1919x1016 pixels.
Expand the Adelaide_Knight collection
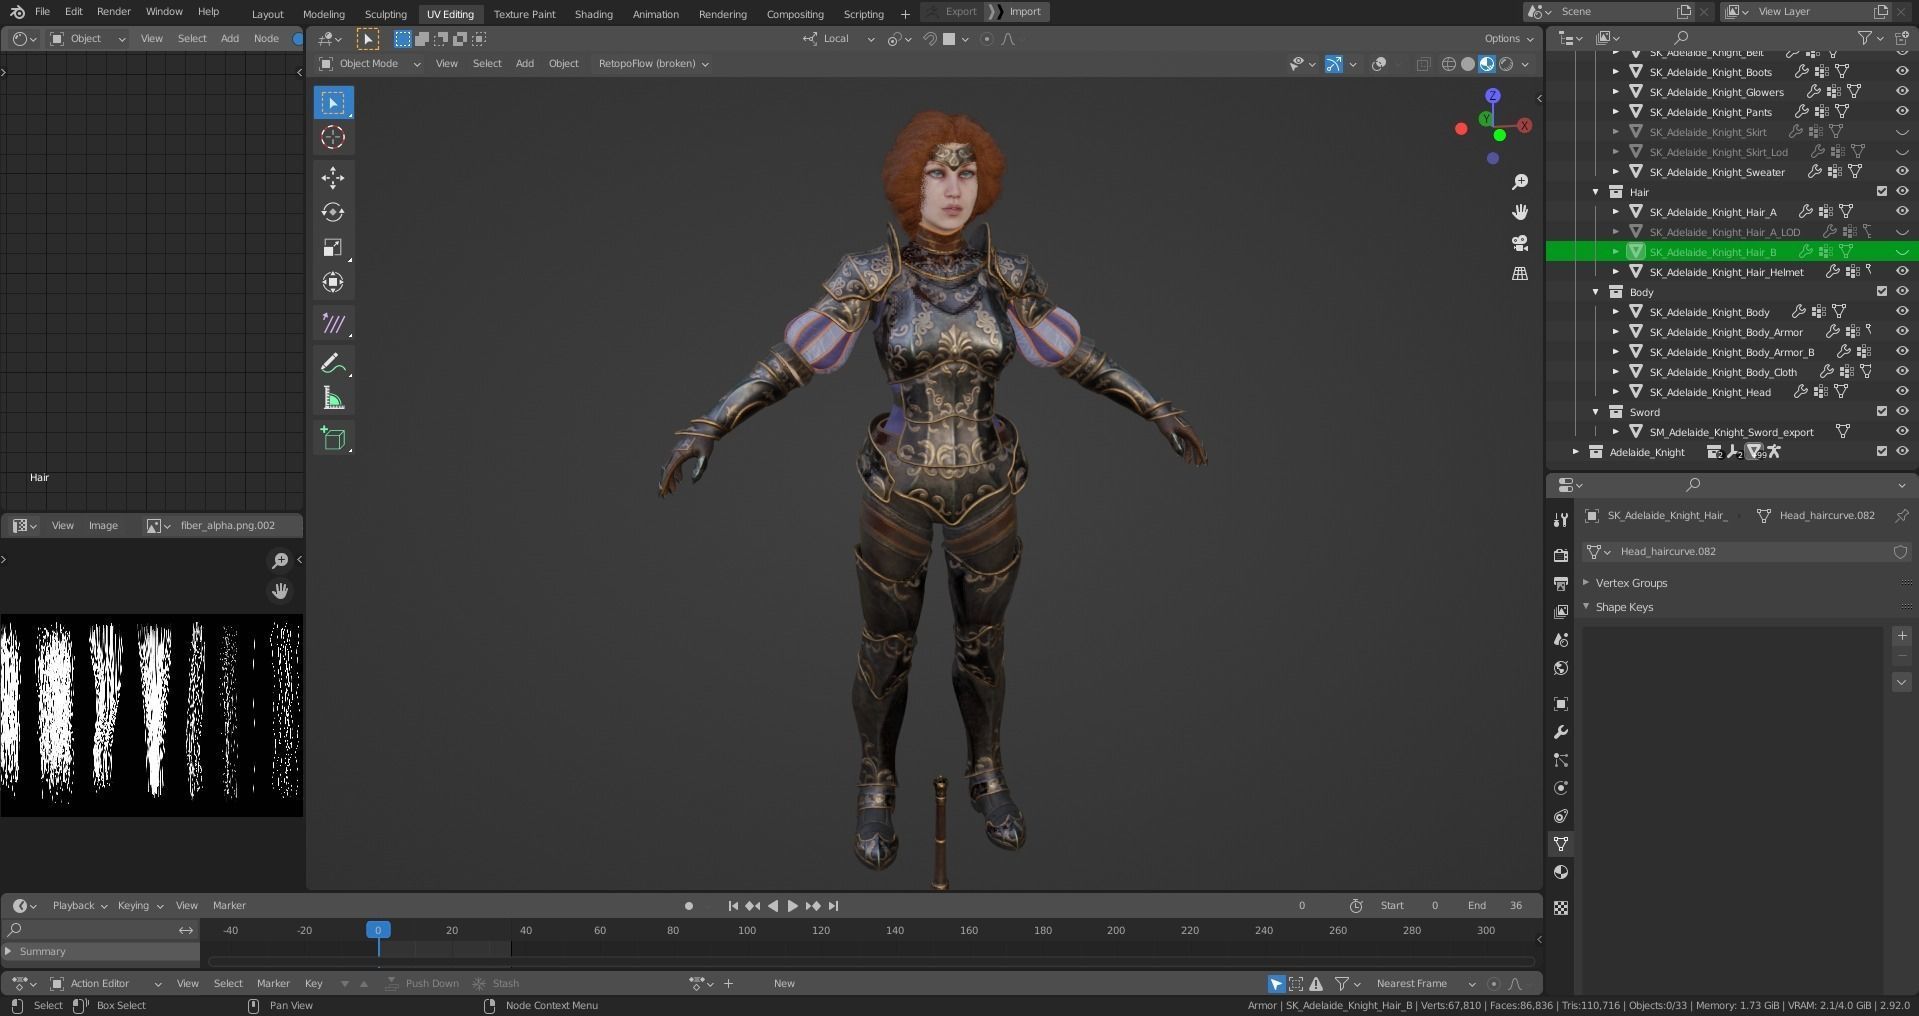click(x=1576, y=452)
